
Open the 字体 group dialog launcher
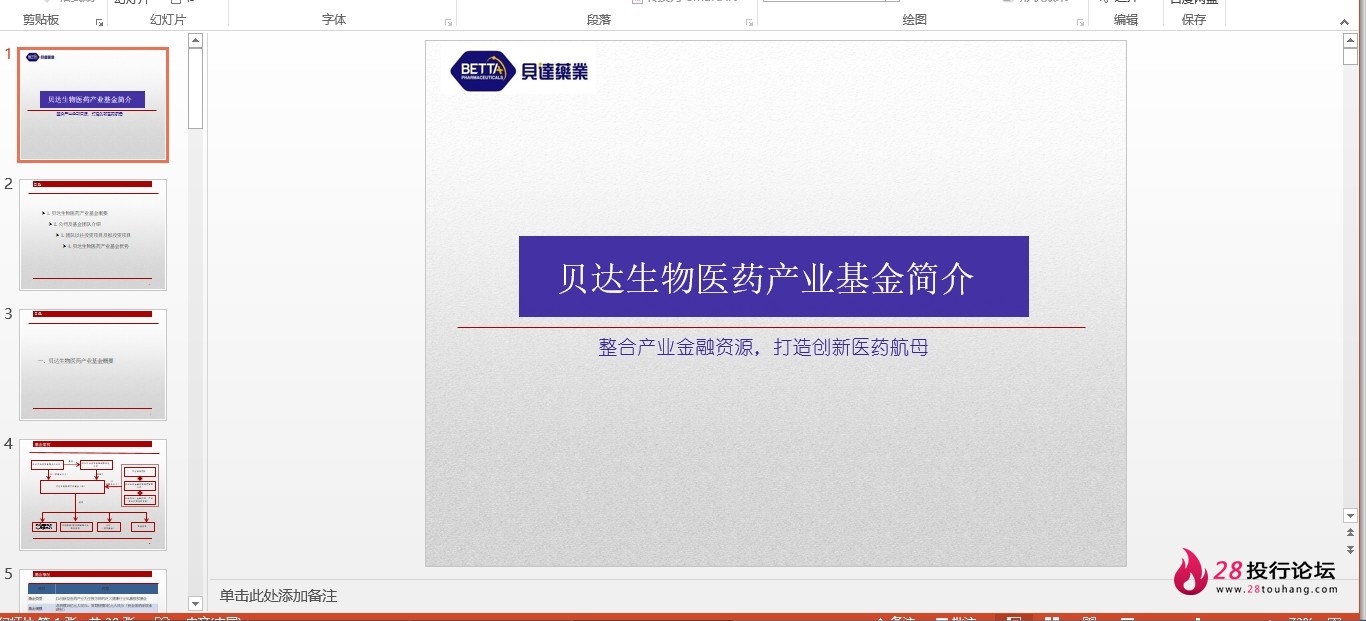point(447,22)
